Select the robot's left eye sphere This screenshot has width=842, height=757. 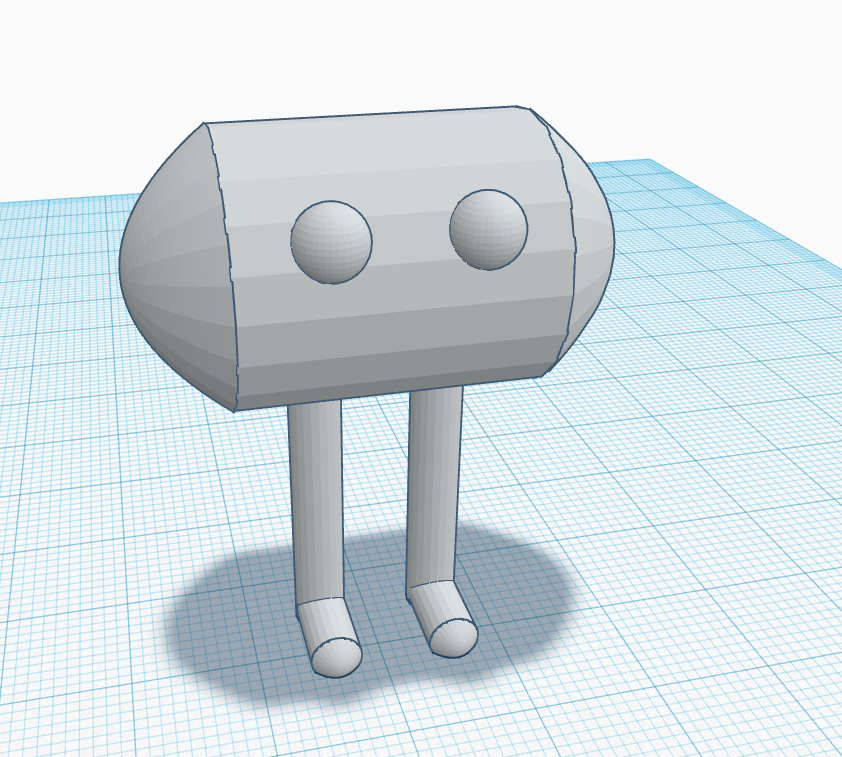(x=331, y=242)
